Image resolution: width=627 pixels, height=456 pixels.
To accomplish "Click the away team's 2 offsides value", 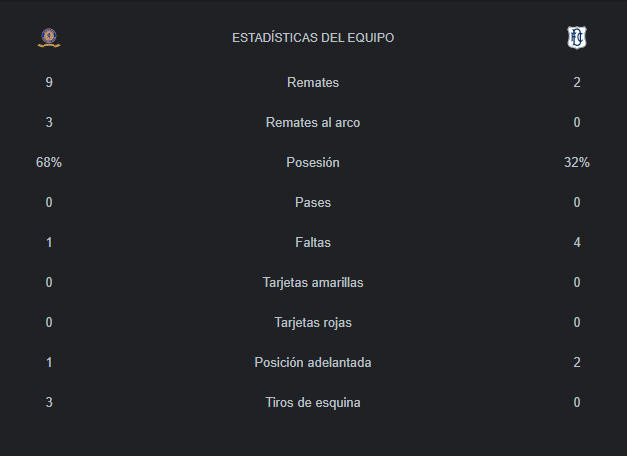I will (577, 362).
